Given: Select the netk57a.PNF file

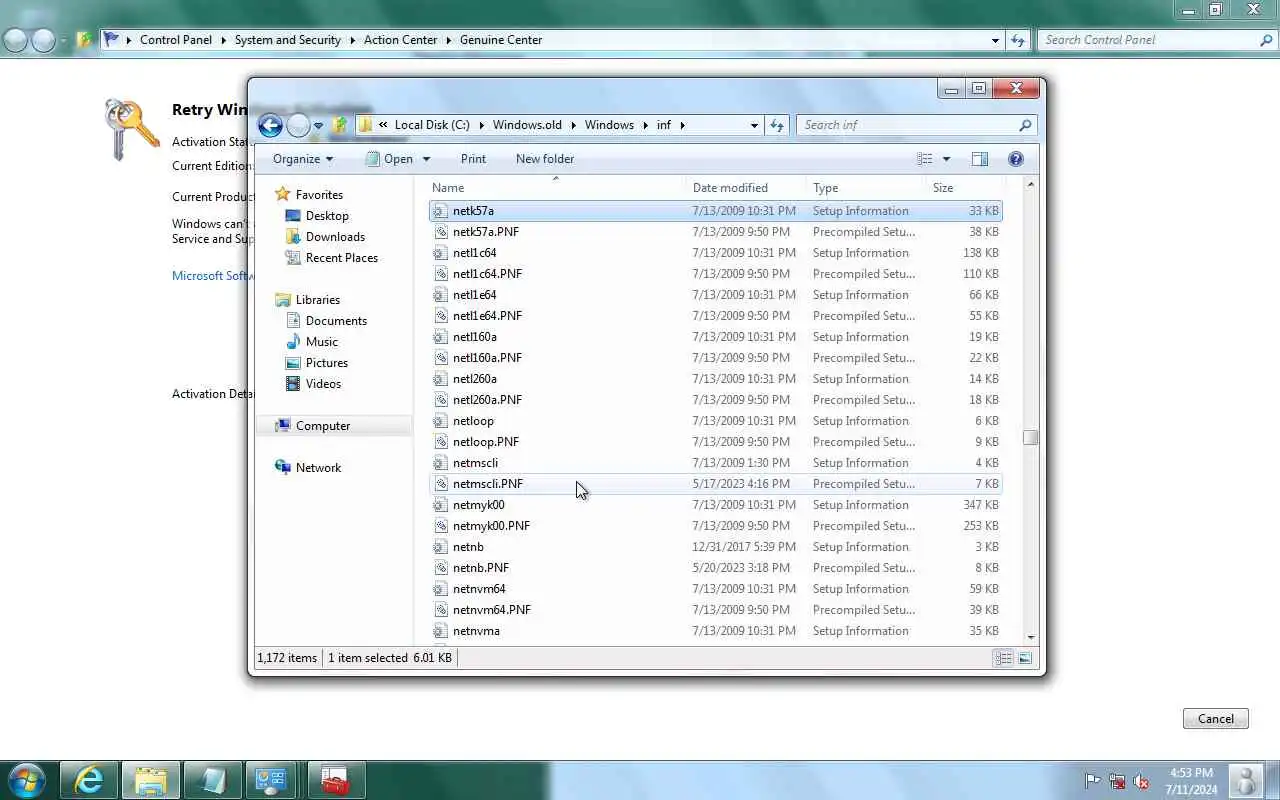Looking at the screenshot, I should pos(715,232).
